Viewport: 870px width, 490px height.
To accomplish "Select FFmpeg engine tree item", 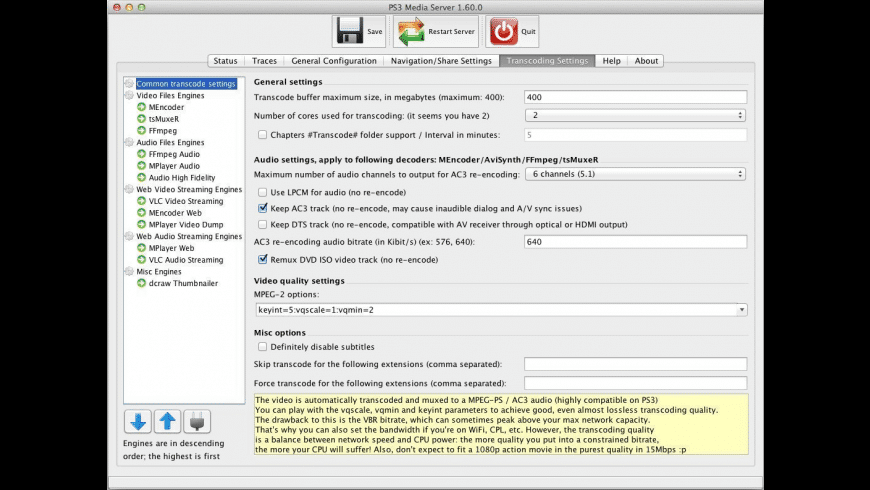I will (x=163, y=131).
